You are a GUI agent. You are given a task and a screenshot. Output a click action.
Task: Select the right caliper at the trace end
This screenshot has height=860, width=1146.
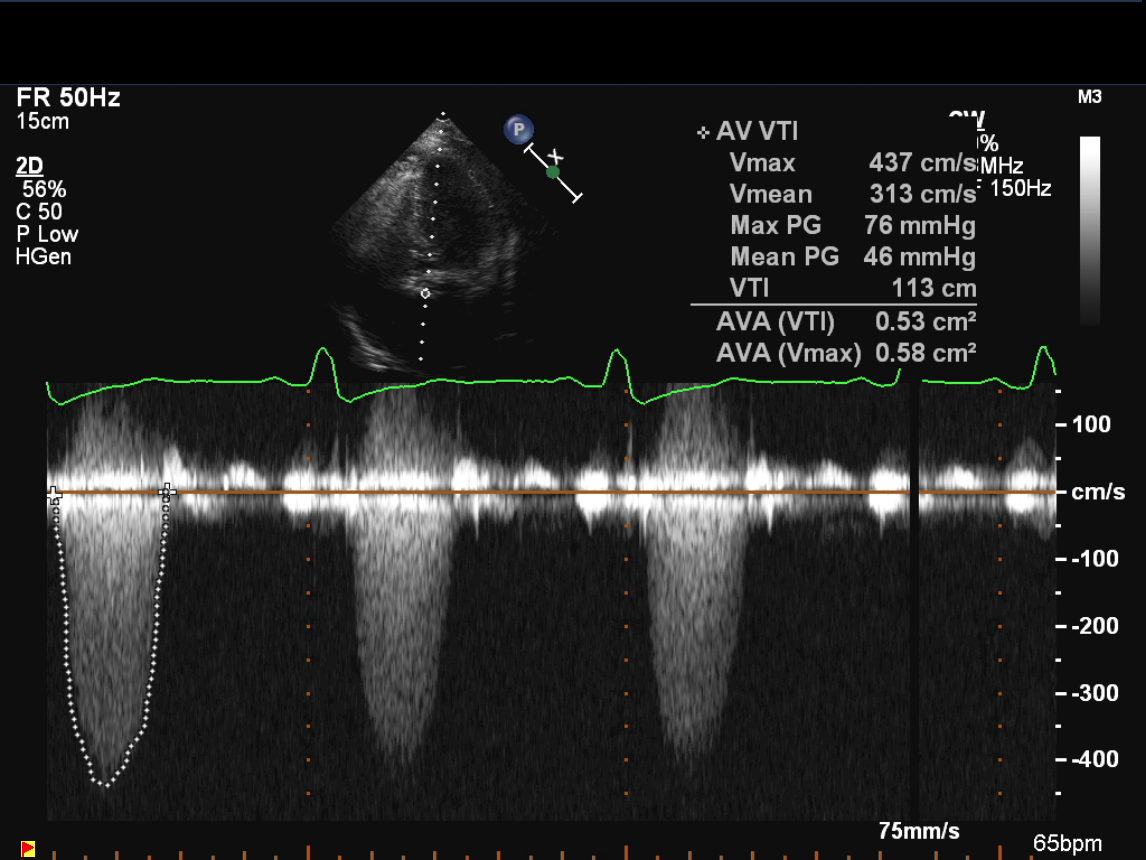pos(168,491)
